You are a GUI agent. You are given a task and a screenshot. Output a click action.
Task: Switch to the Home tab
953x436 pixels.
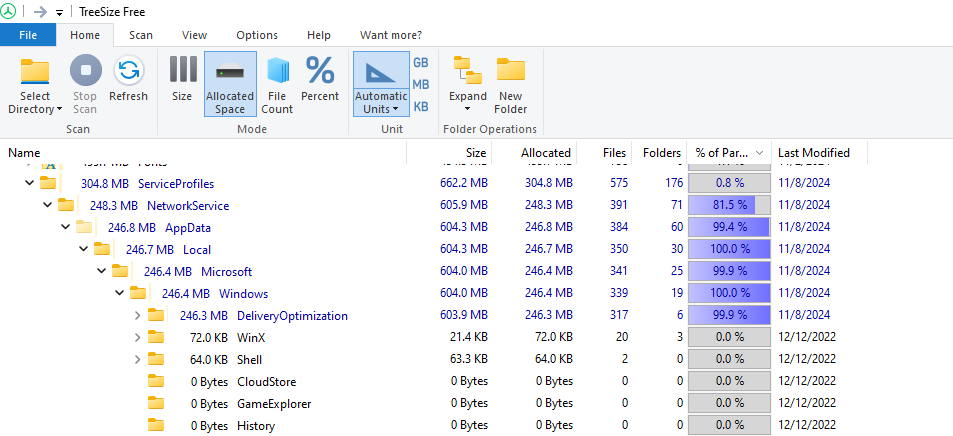coord(84,35)
